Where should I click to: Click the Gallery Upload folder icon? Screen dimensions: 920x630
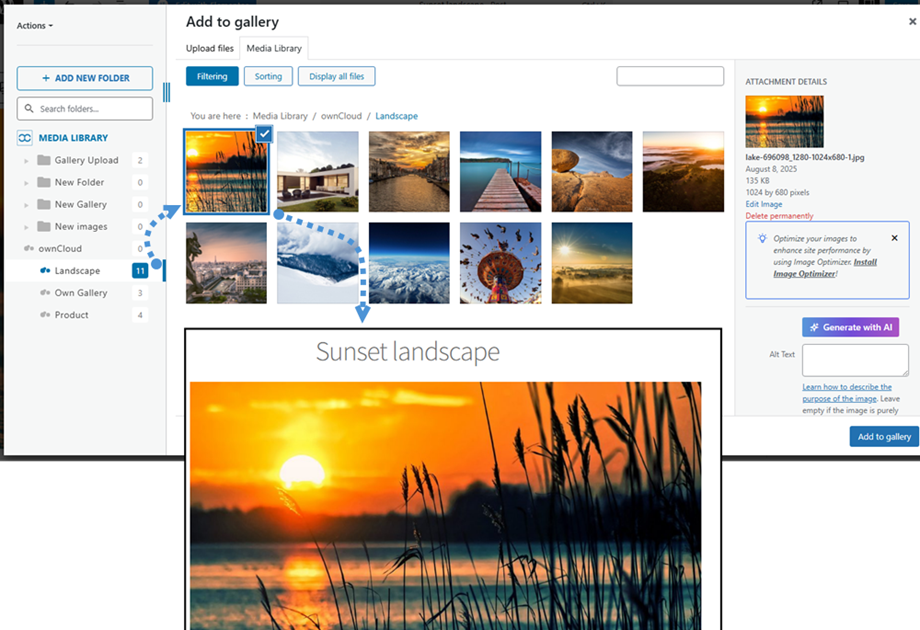44,160
